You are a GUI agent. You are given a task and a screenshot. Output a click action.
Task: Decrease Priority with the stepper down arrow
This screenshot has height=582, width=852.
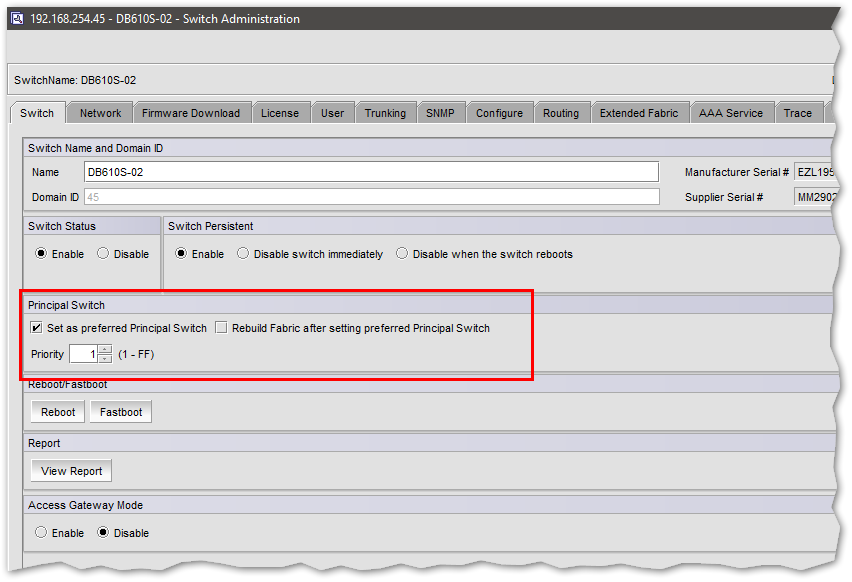[105, 358]
